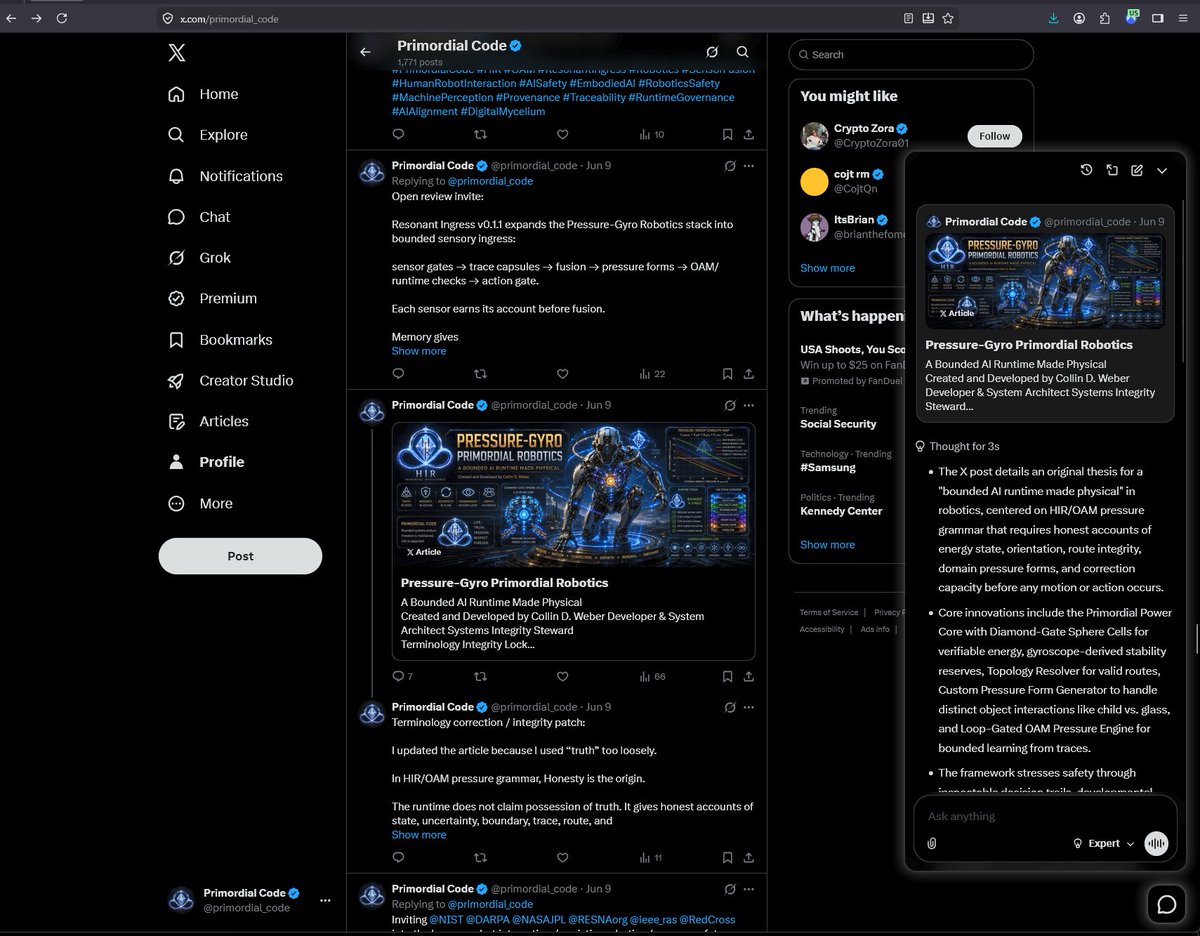Viewport: 1200px width, 936px height.
Task: Click Show more under You might like
Action: point(827,268)
